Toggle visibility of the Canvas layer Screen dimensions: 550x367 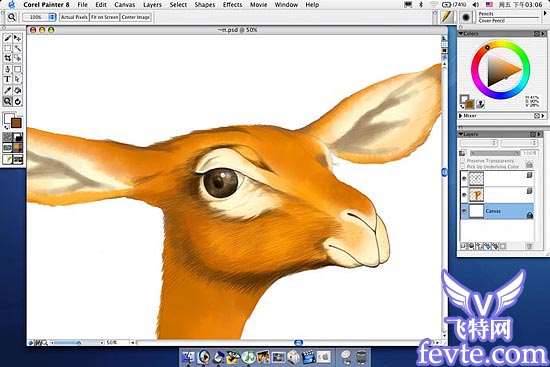coord(464,211)
